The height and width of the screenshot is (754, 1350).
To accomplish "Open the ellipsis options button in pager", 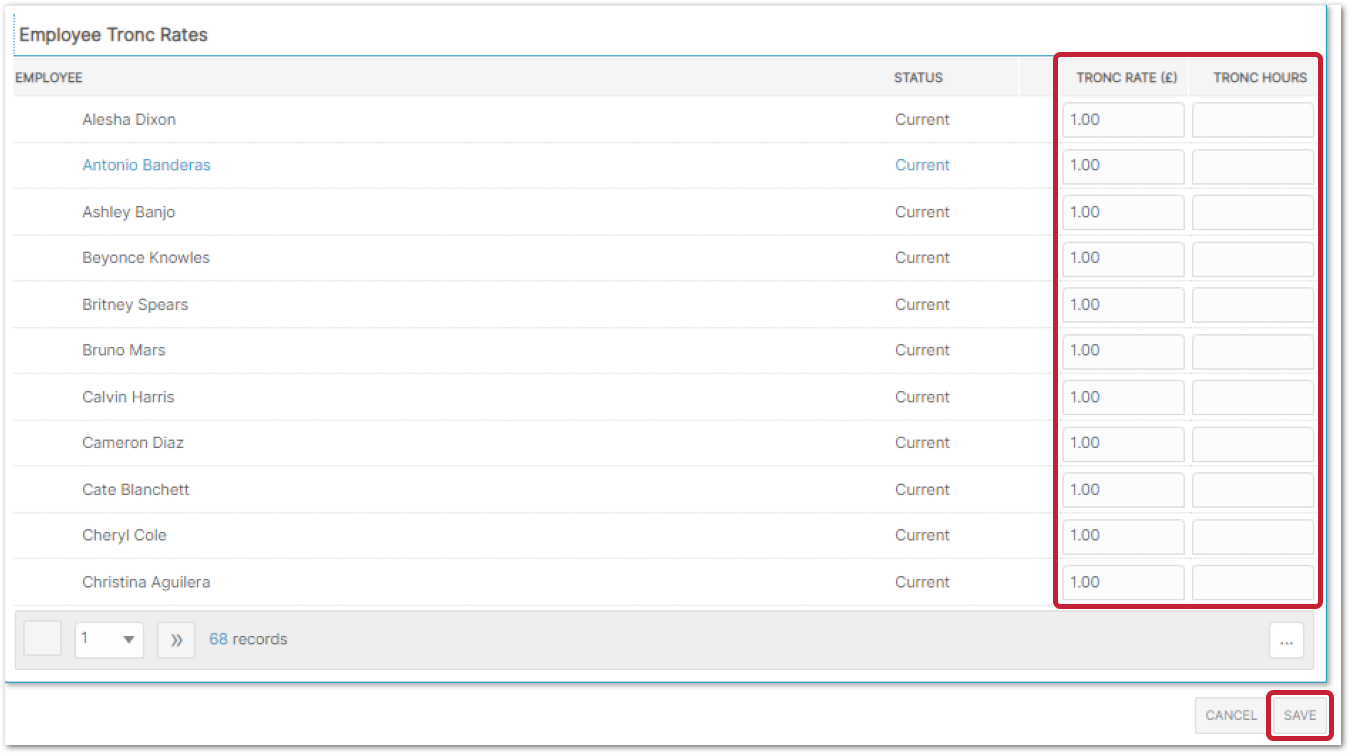I will pos(1286,640).
